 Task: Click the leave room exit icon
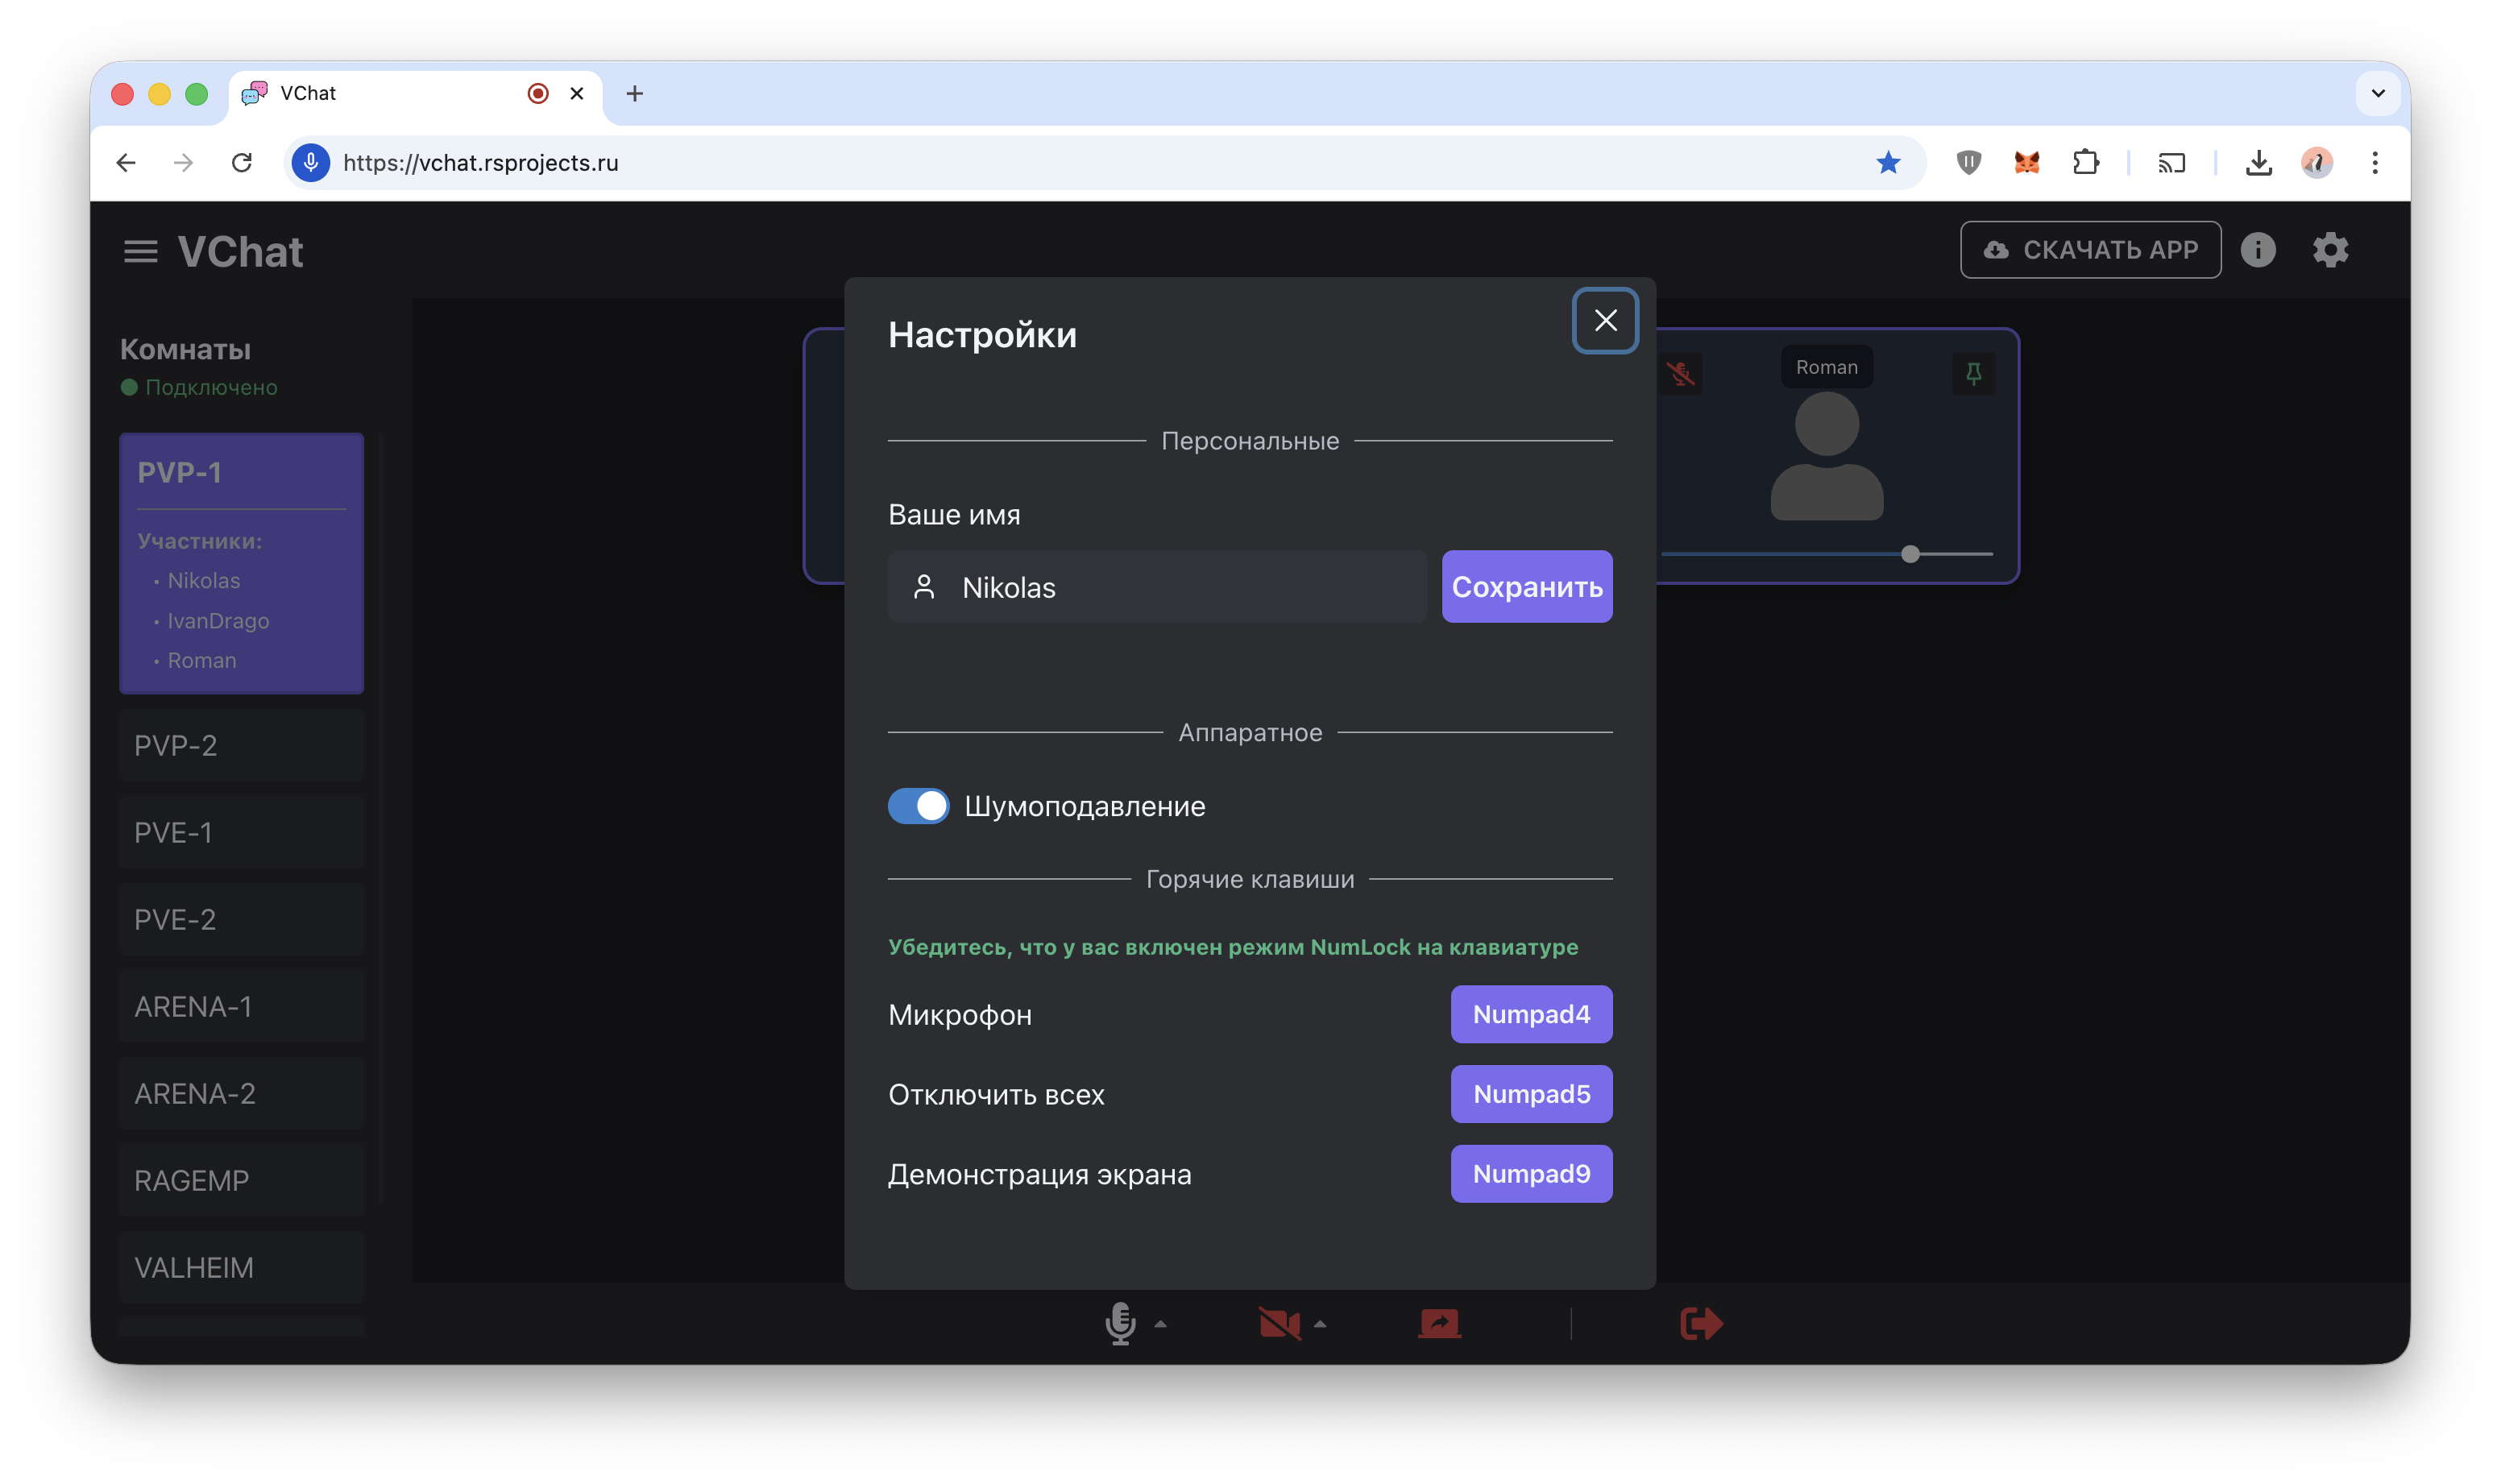(x=1701, y=1323)
